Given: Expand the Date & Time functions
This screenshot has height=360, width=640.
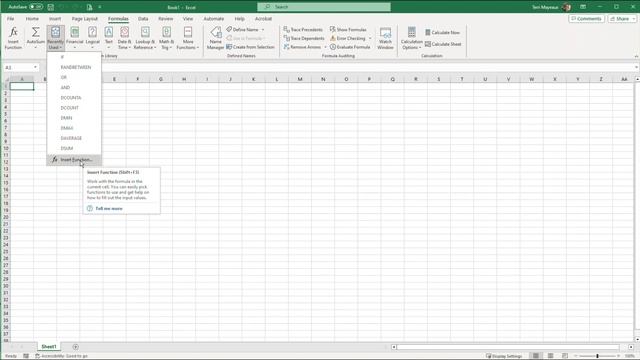Looking at the screenshot, I should click(124, 38).
